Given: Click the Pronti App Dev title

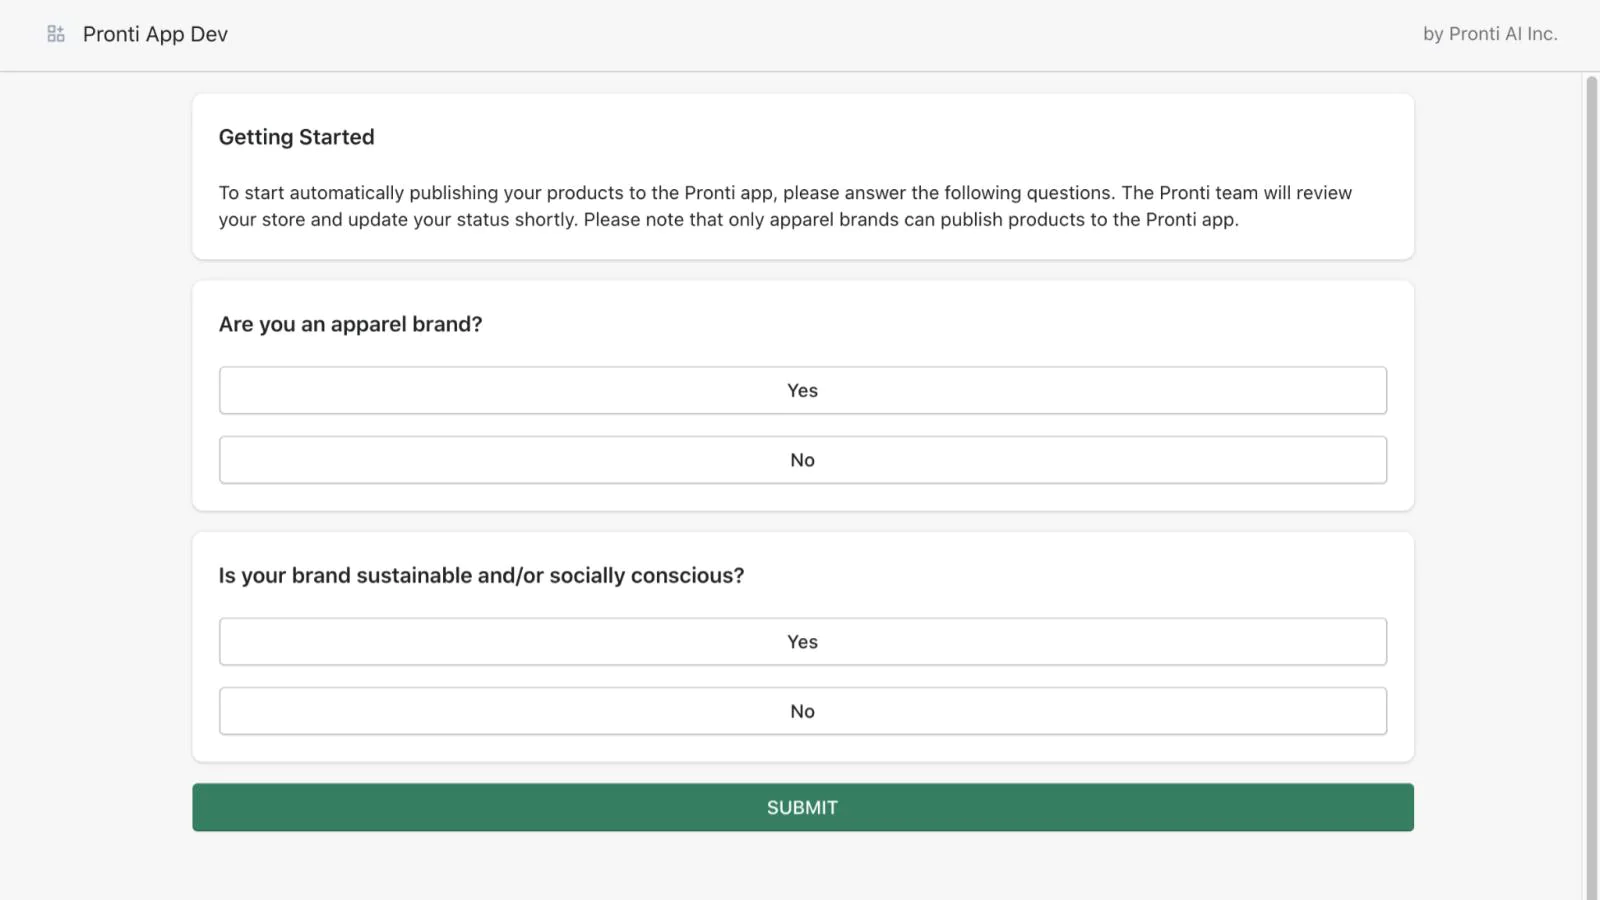Looking at the screenshot, I should (155, 34).
